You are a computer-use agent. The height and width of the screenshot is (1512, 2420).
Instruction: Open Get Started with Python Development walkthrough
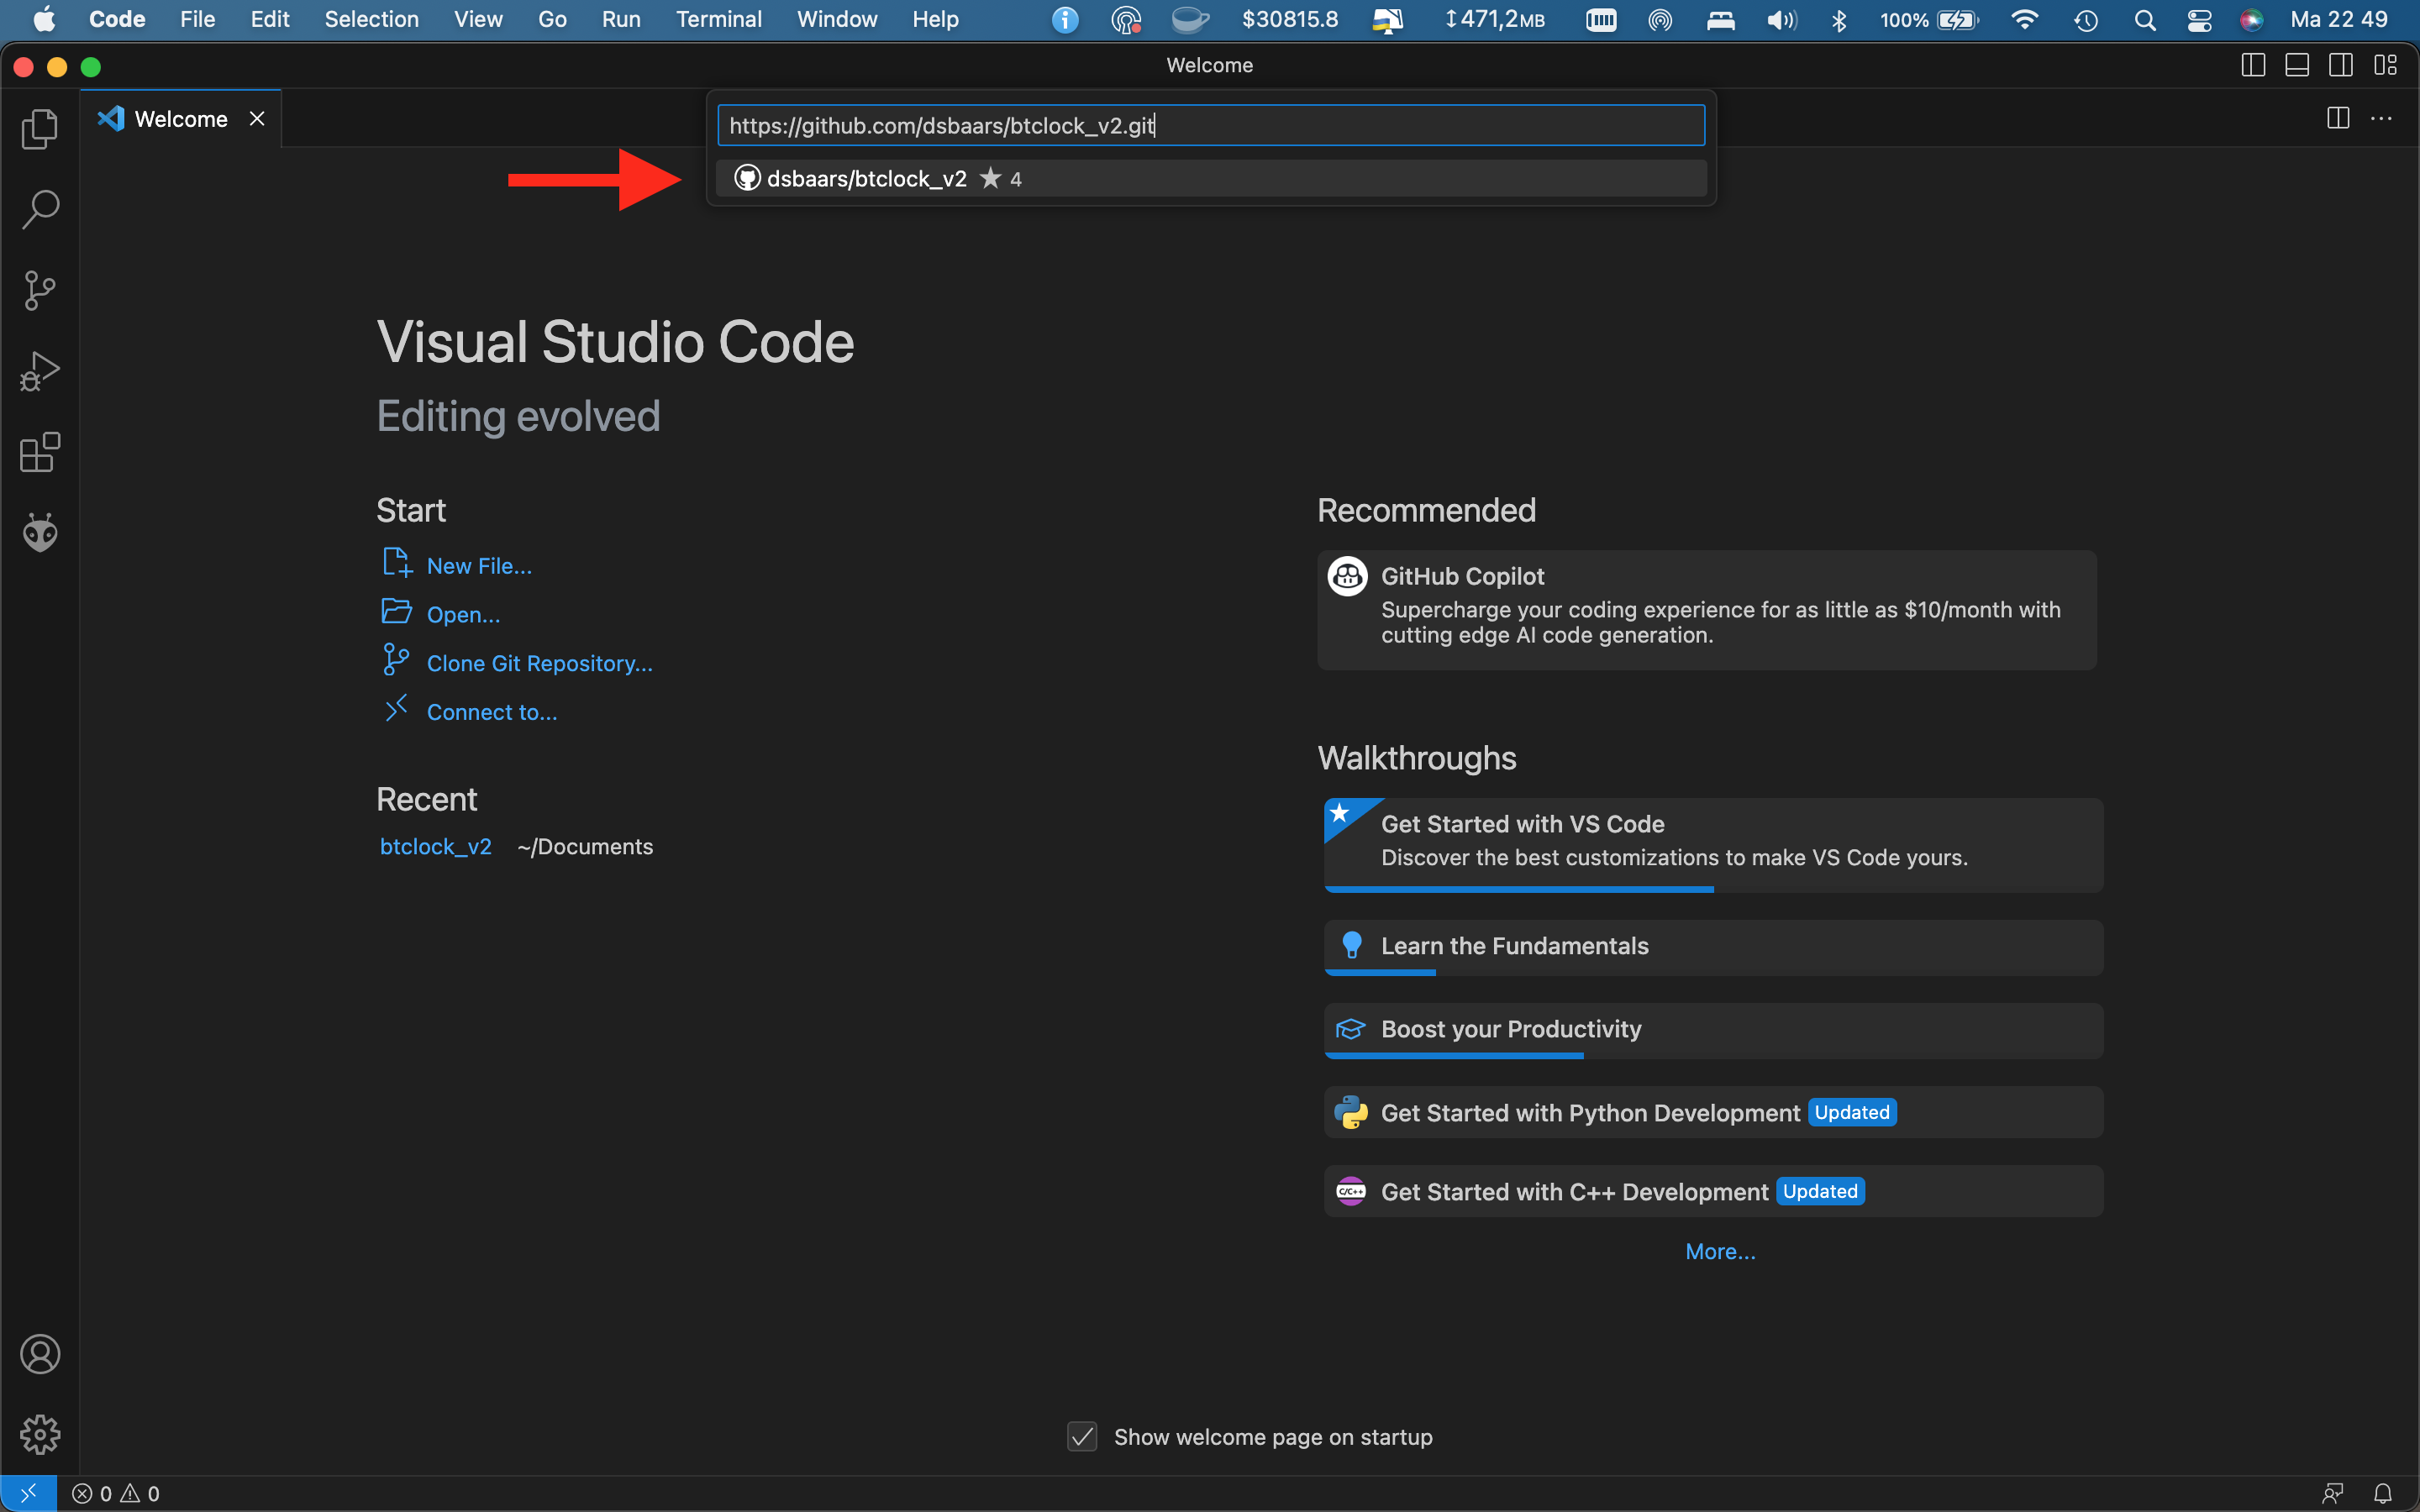[1713, 1112]
